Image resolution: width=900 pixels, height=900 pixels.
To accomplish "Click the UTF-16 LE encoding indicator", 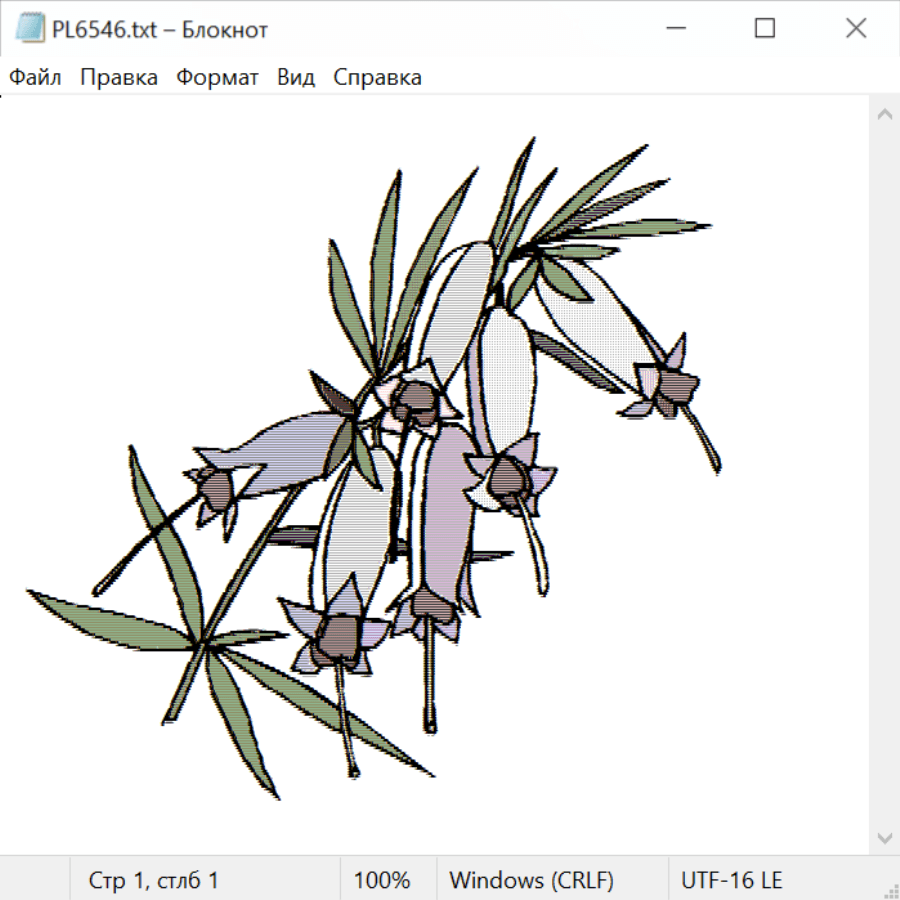I will coord(731,881).
